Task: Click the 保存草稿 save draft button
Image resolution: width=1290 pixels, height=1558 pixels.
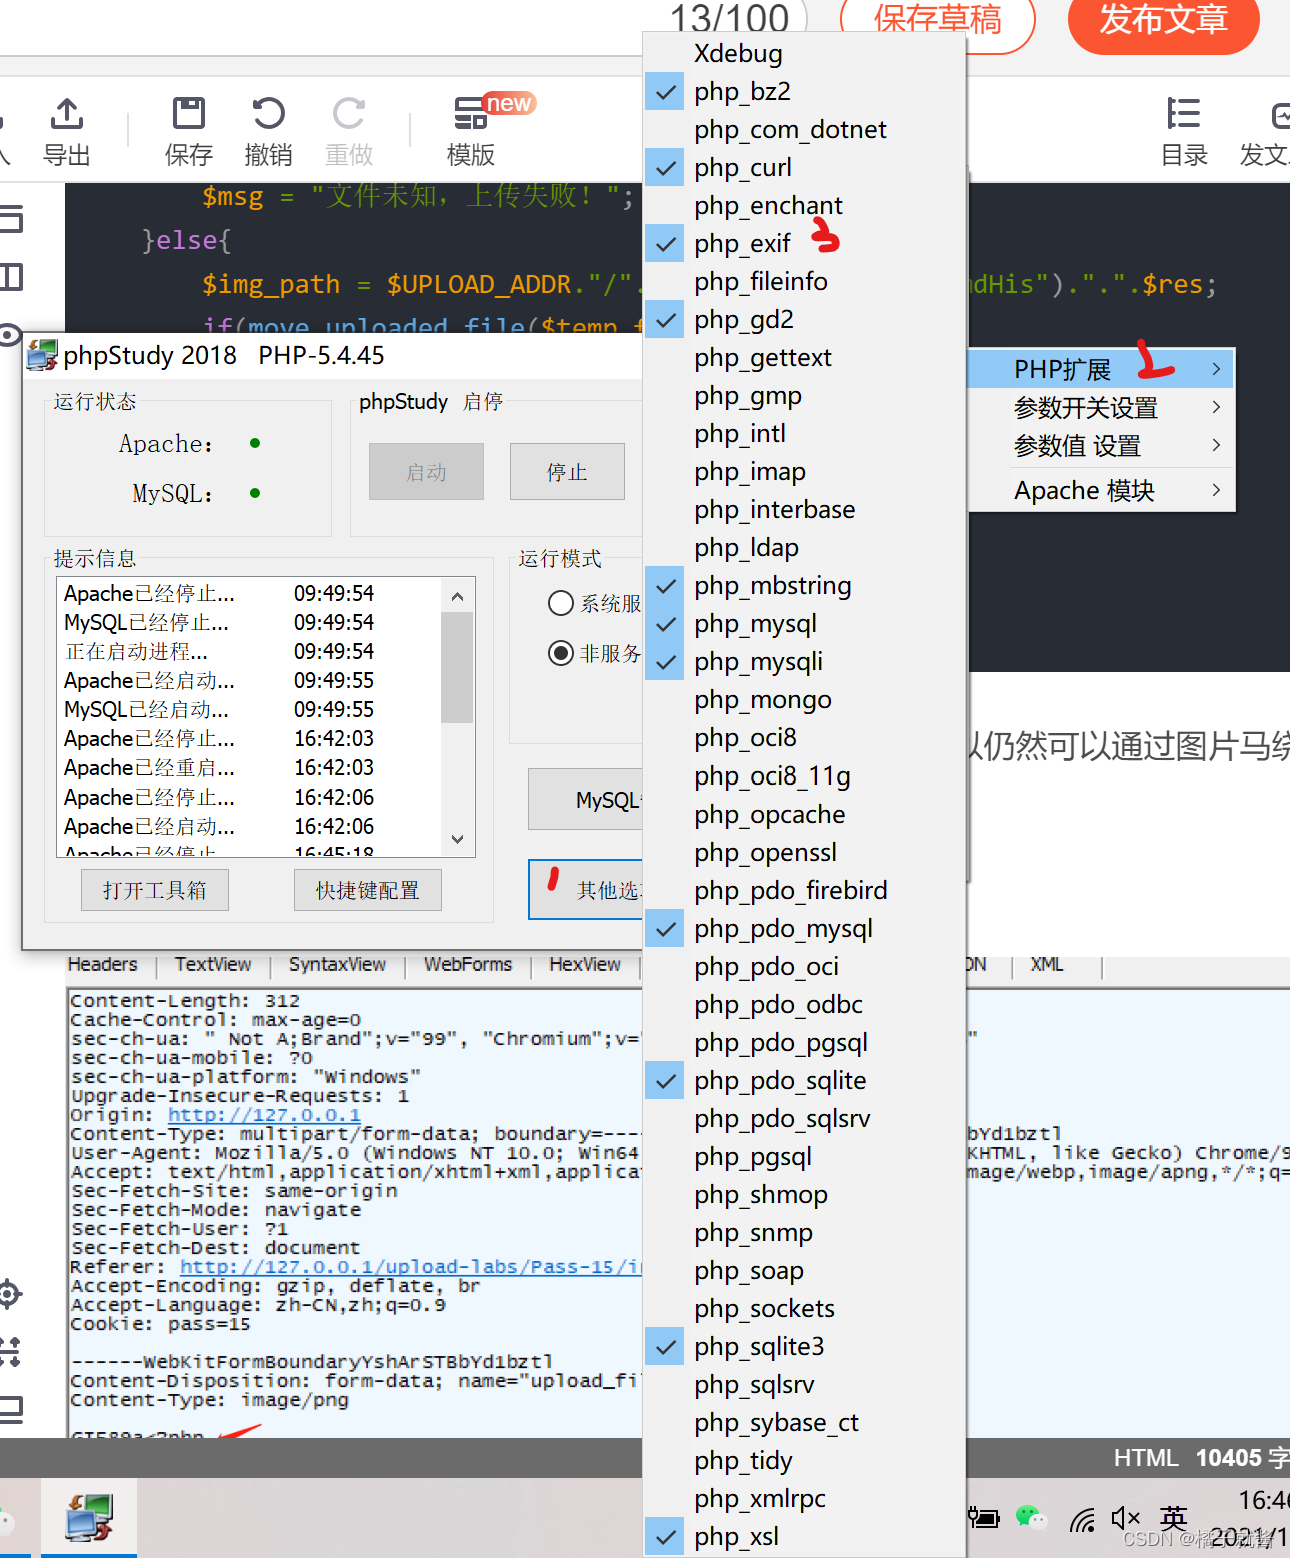Action: coord(938,20)
